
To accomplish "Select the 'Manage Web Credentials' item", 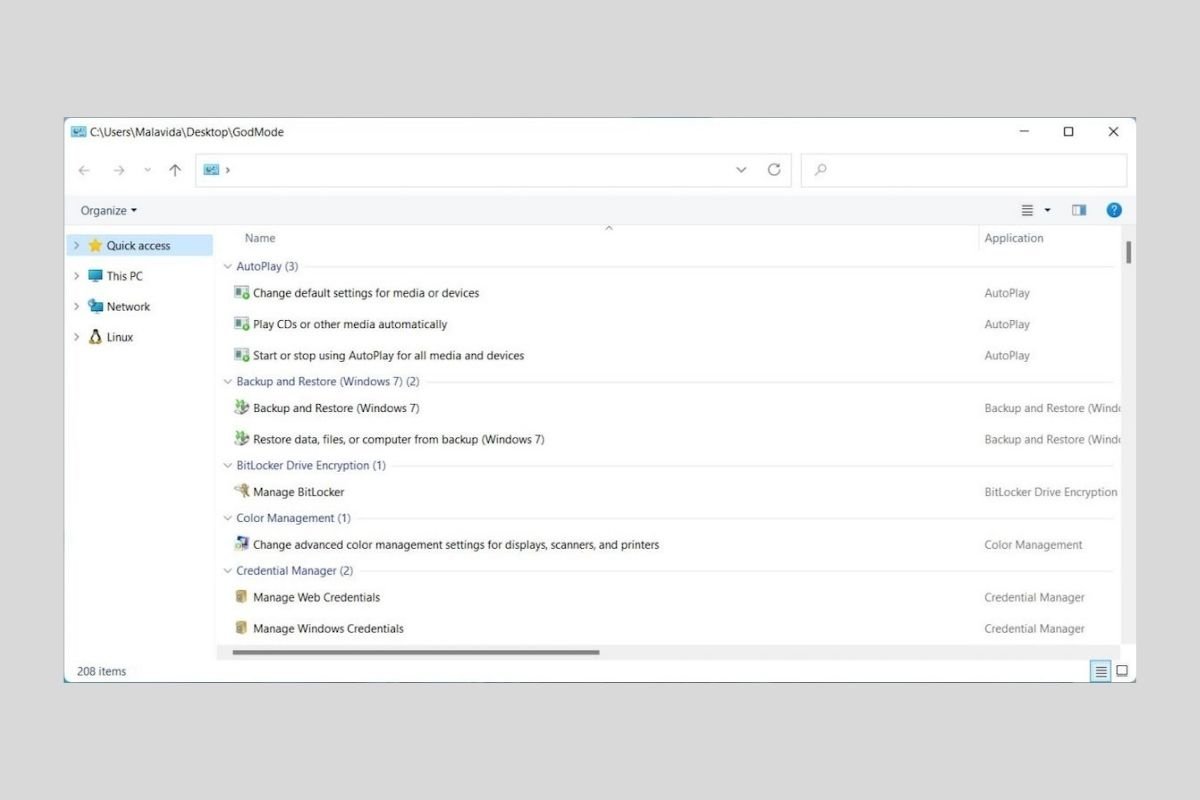I will (317, 597).
